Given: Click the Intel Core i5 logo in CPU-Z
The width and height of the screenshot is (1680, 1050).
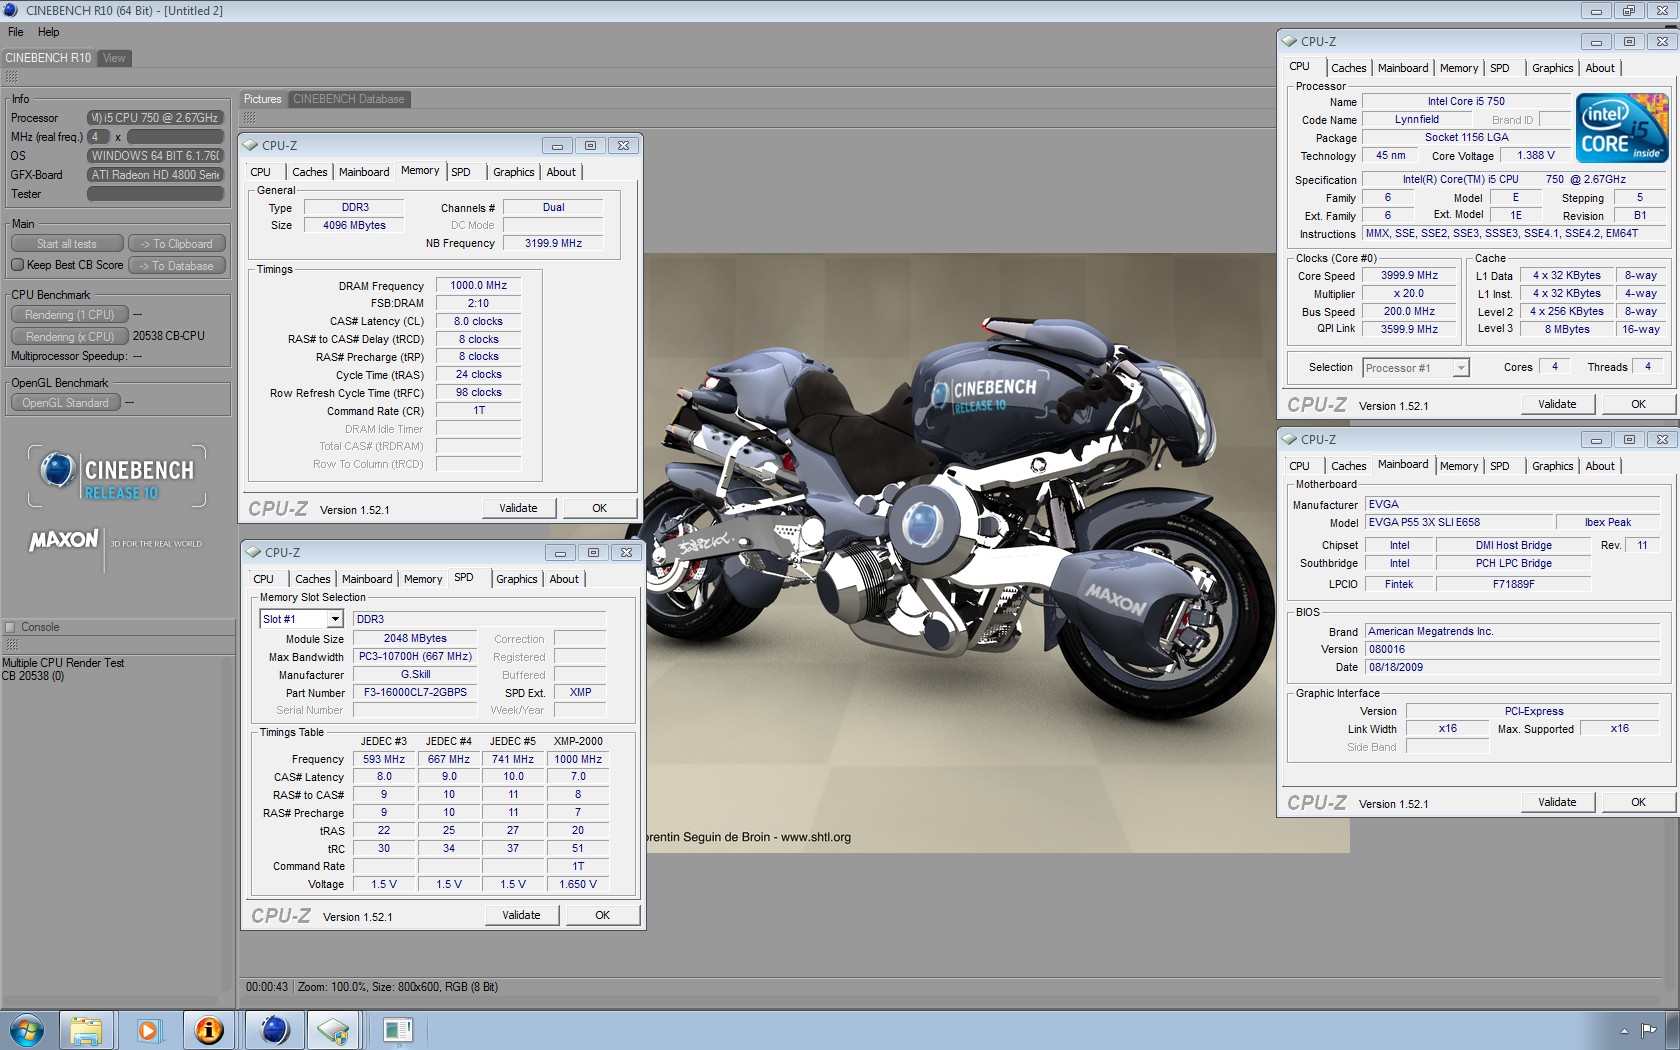Looking at the screenshot, I should [1621, 128].
